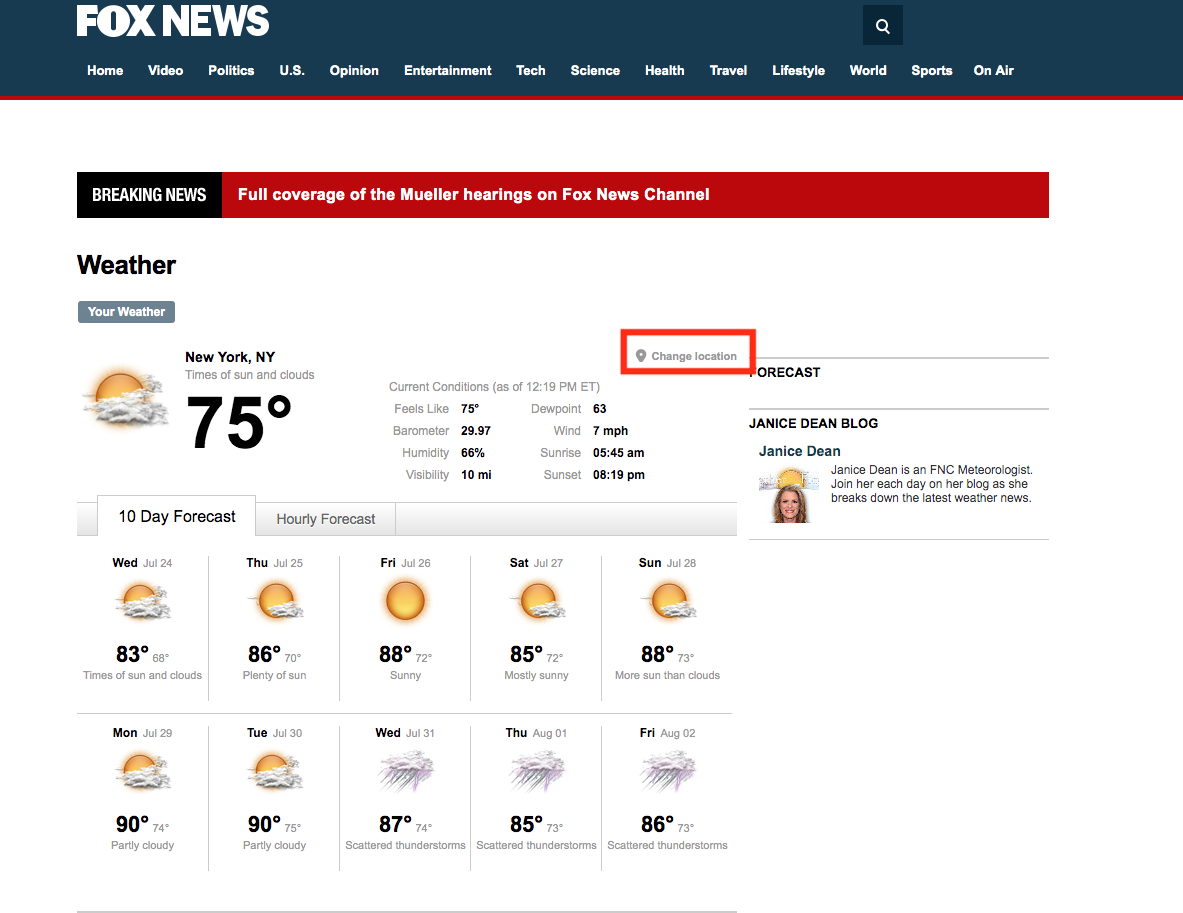The image size is (1183, 913).
Task: Click the Fri Jul 26 high 88°
Action: click(395, 654)
